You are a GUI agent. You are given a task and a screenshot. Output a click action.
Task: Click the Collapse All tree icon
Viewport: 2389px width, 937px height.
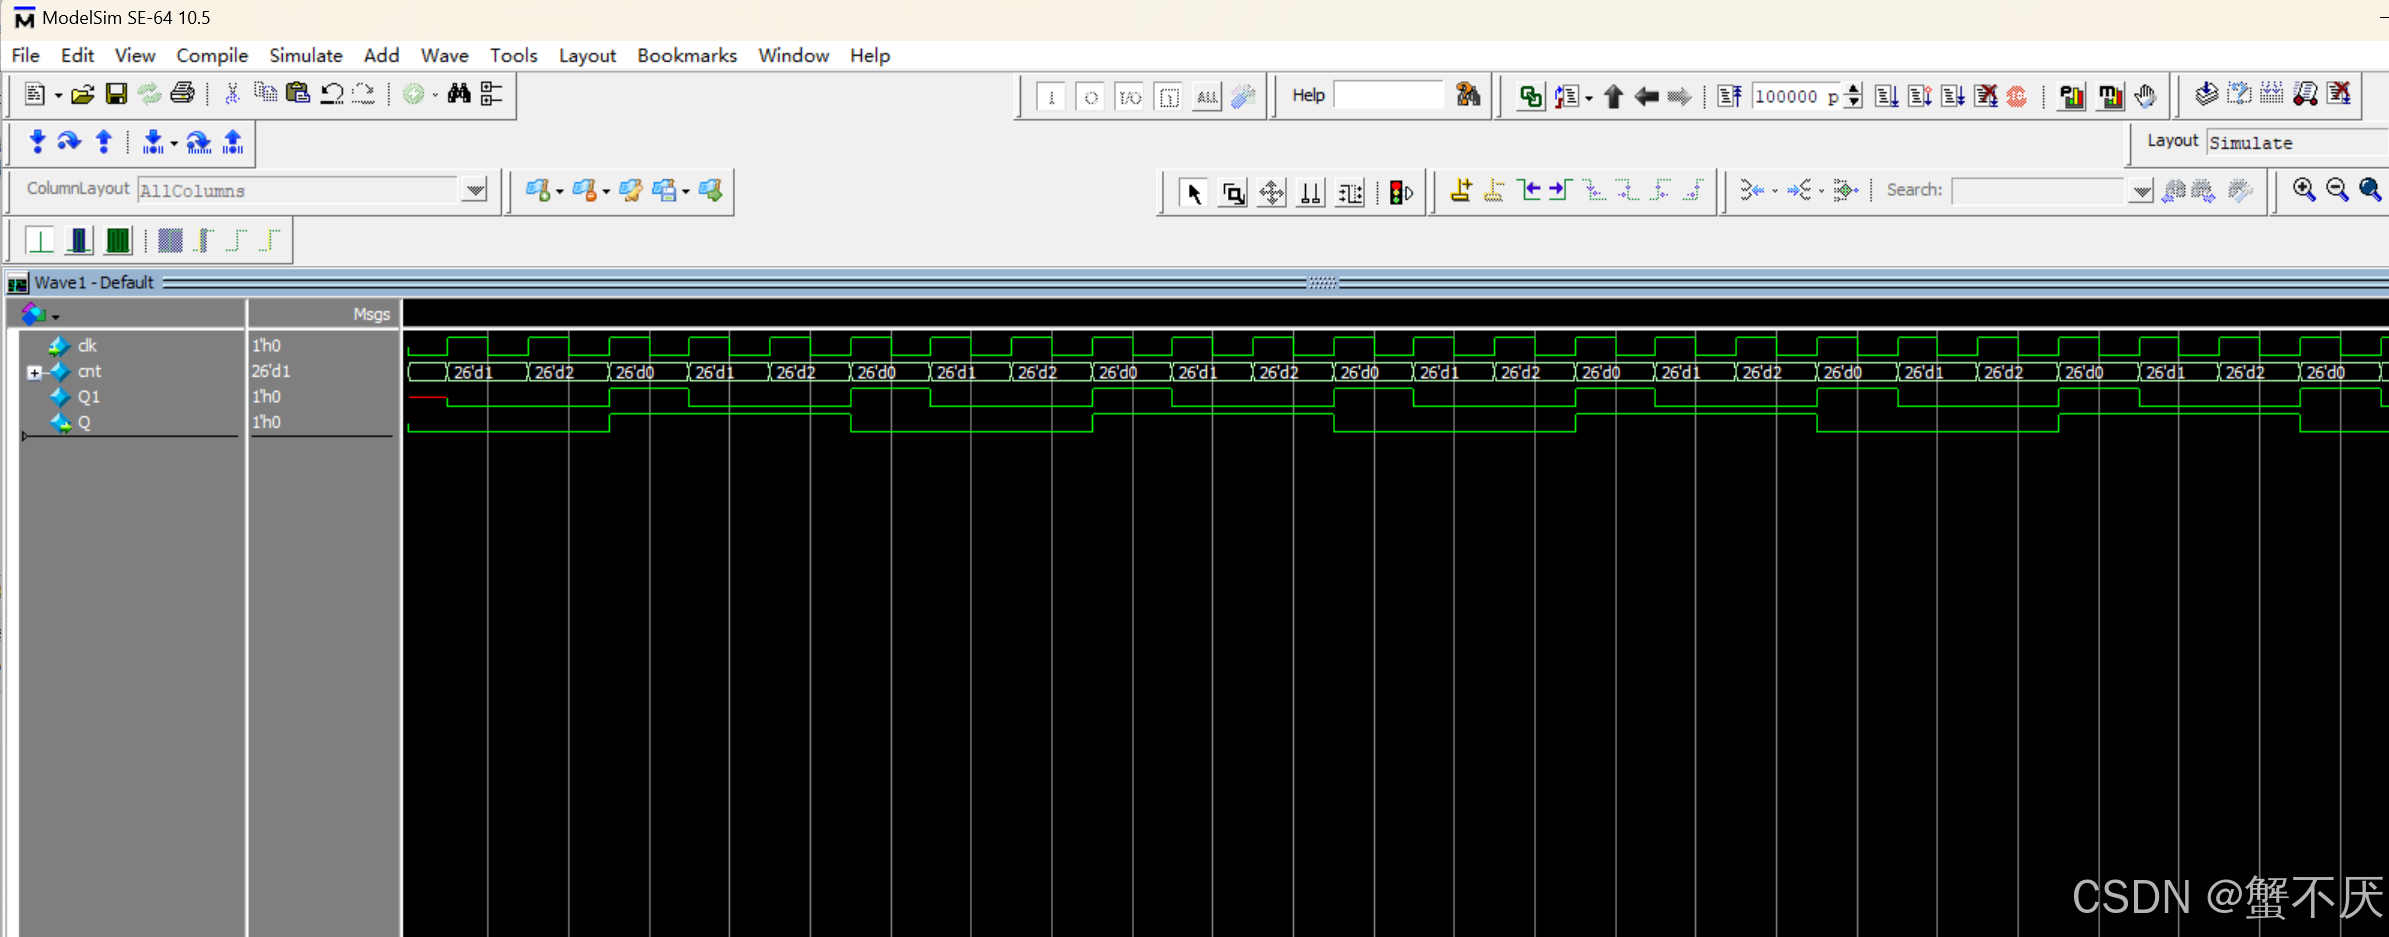pos(491,94)
